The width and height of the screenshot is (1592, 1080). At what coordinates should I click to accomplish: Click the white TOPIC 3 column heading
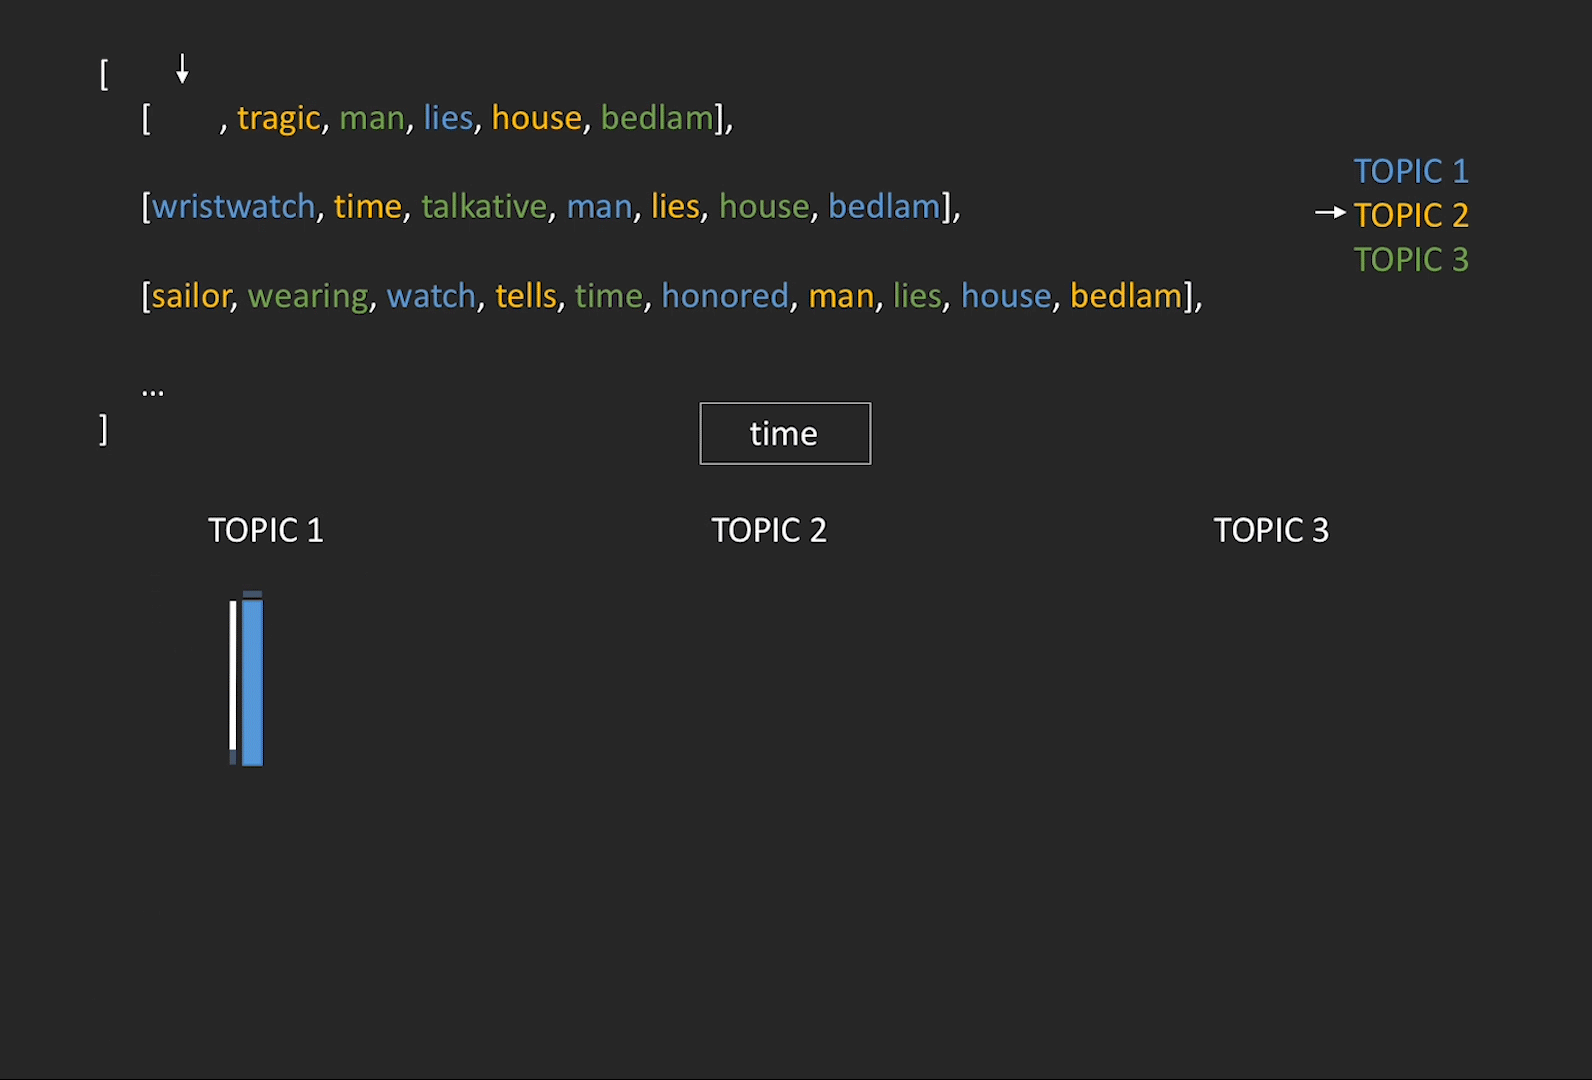[x=1271, y=530]
